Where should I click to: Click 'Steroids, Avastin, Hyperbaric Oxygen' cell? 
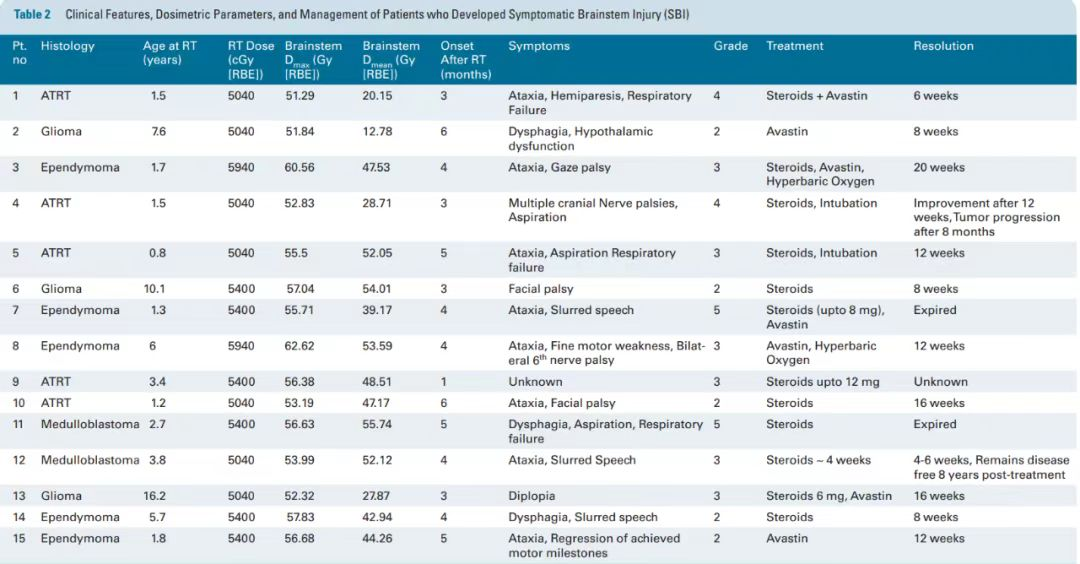pos(820,174)
